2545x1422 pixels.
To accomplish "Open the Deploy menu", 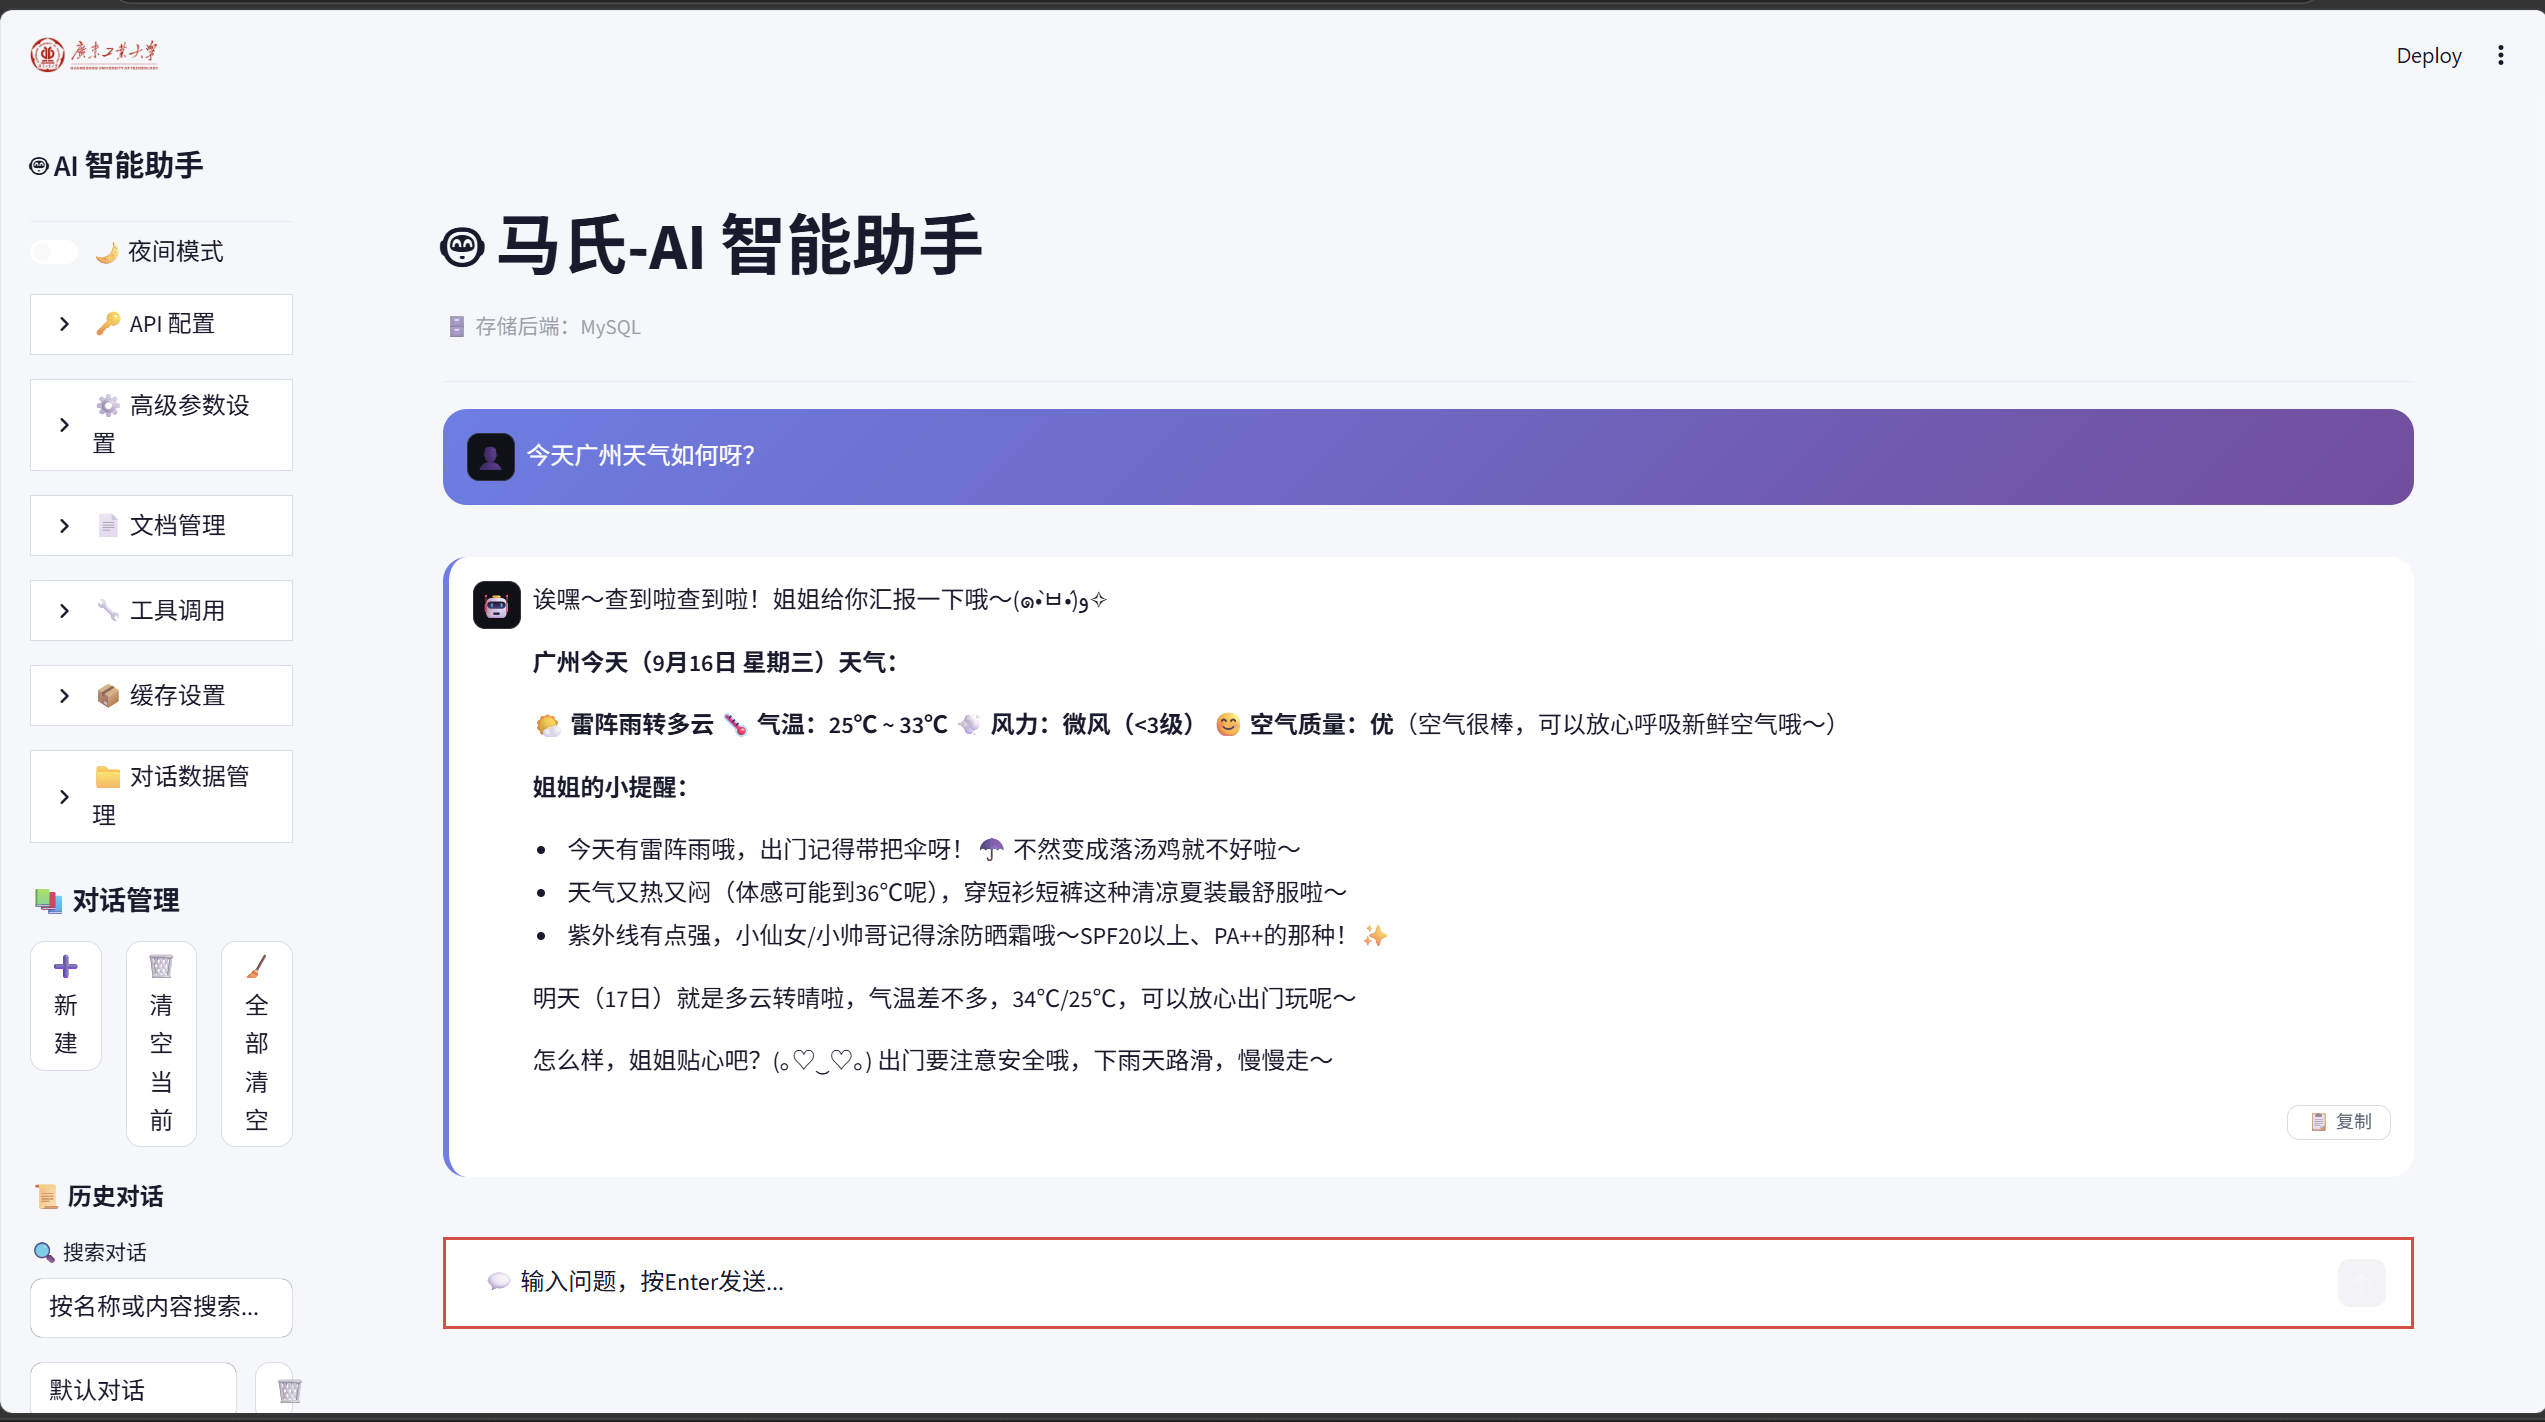I will 2429,56.
